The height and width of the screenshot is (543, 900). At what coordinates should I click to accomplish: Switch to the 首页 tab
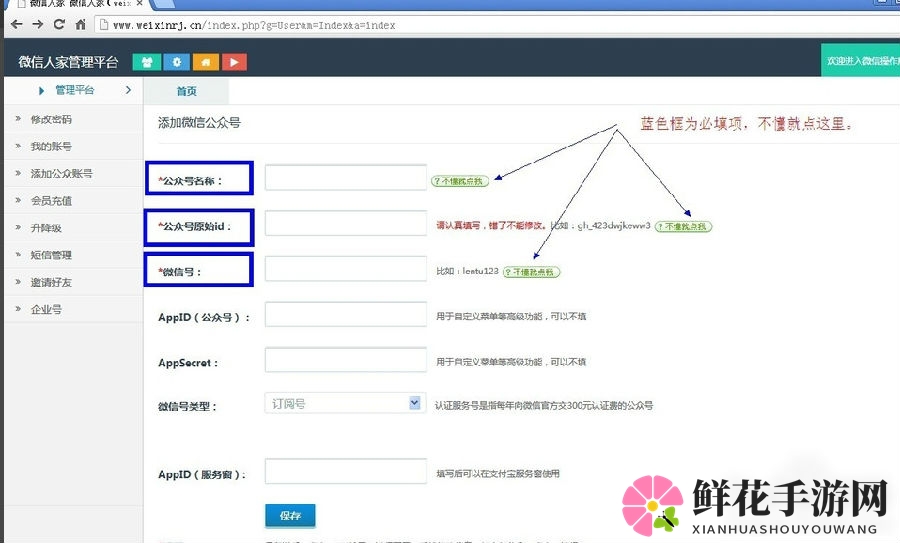coord(186,91)
